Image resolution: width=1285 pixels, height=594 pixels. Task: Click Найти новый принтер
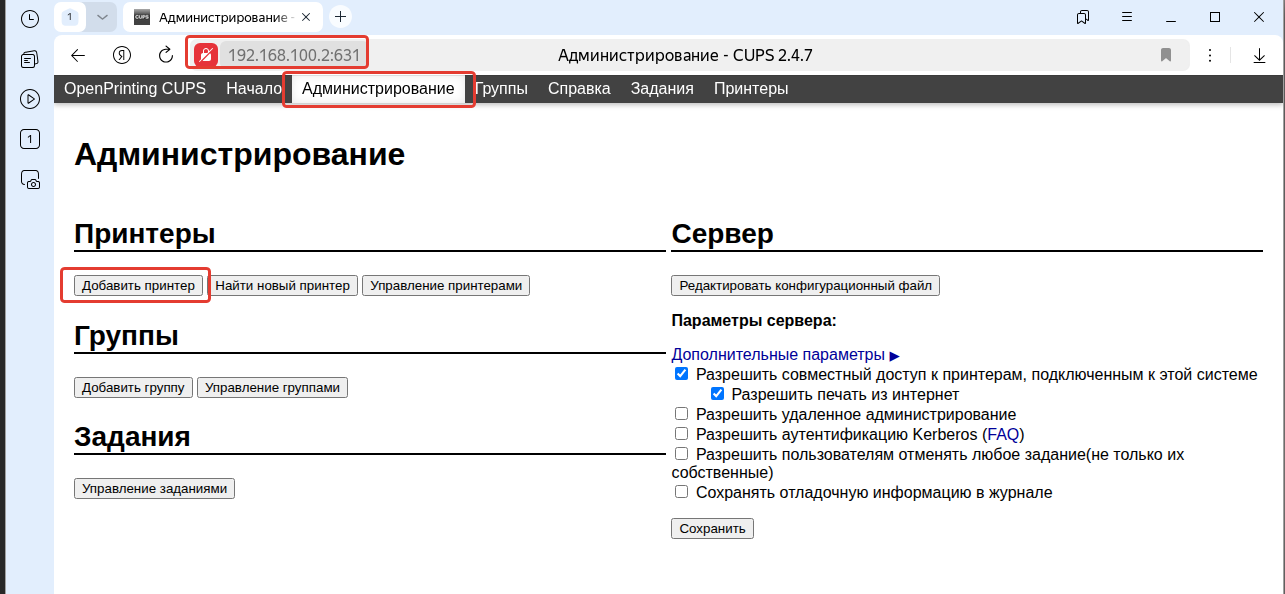tap(283, 286)
